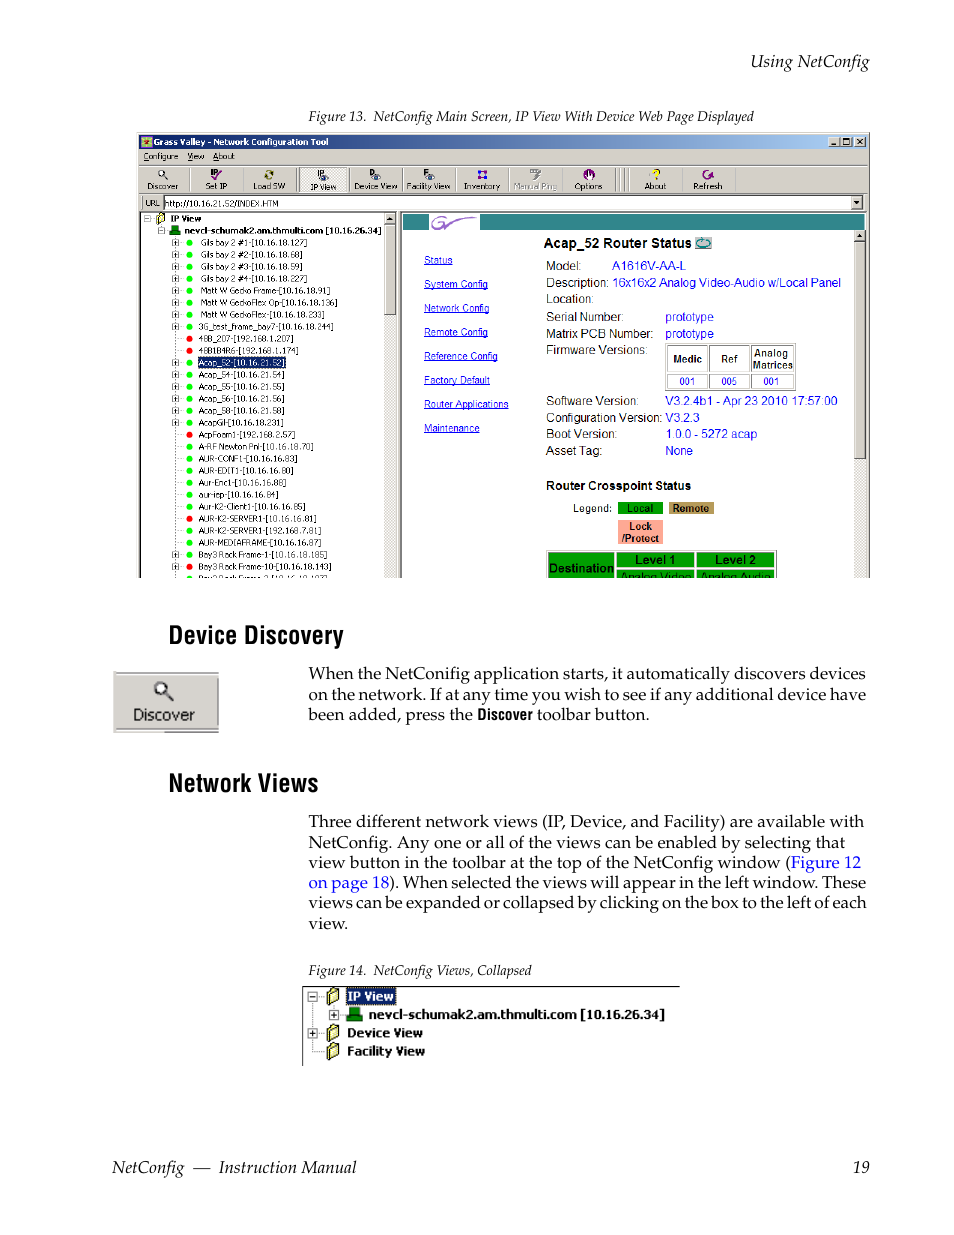Click red status dot of AUR-K2-SERVER1 [10.16.16.81]
The image size is (954, 1235).
190,518
